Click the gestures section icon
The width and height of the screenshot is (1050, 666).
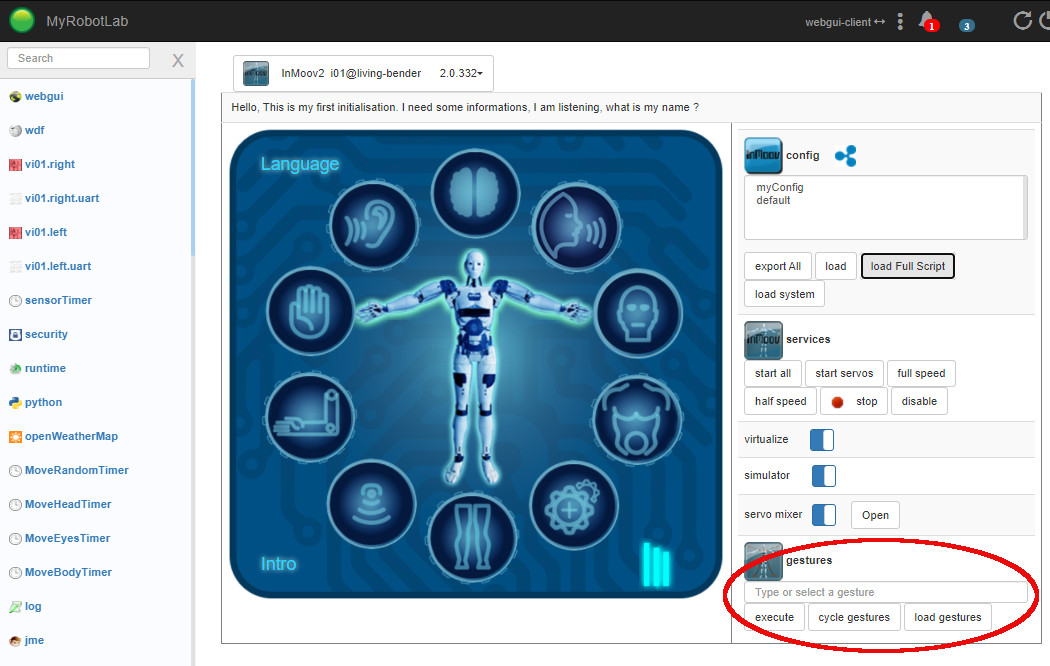(763, 561)
